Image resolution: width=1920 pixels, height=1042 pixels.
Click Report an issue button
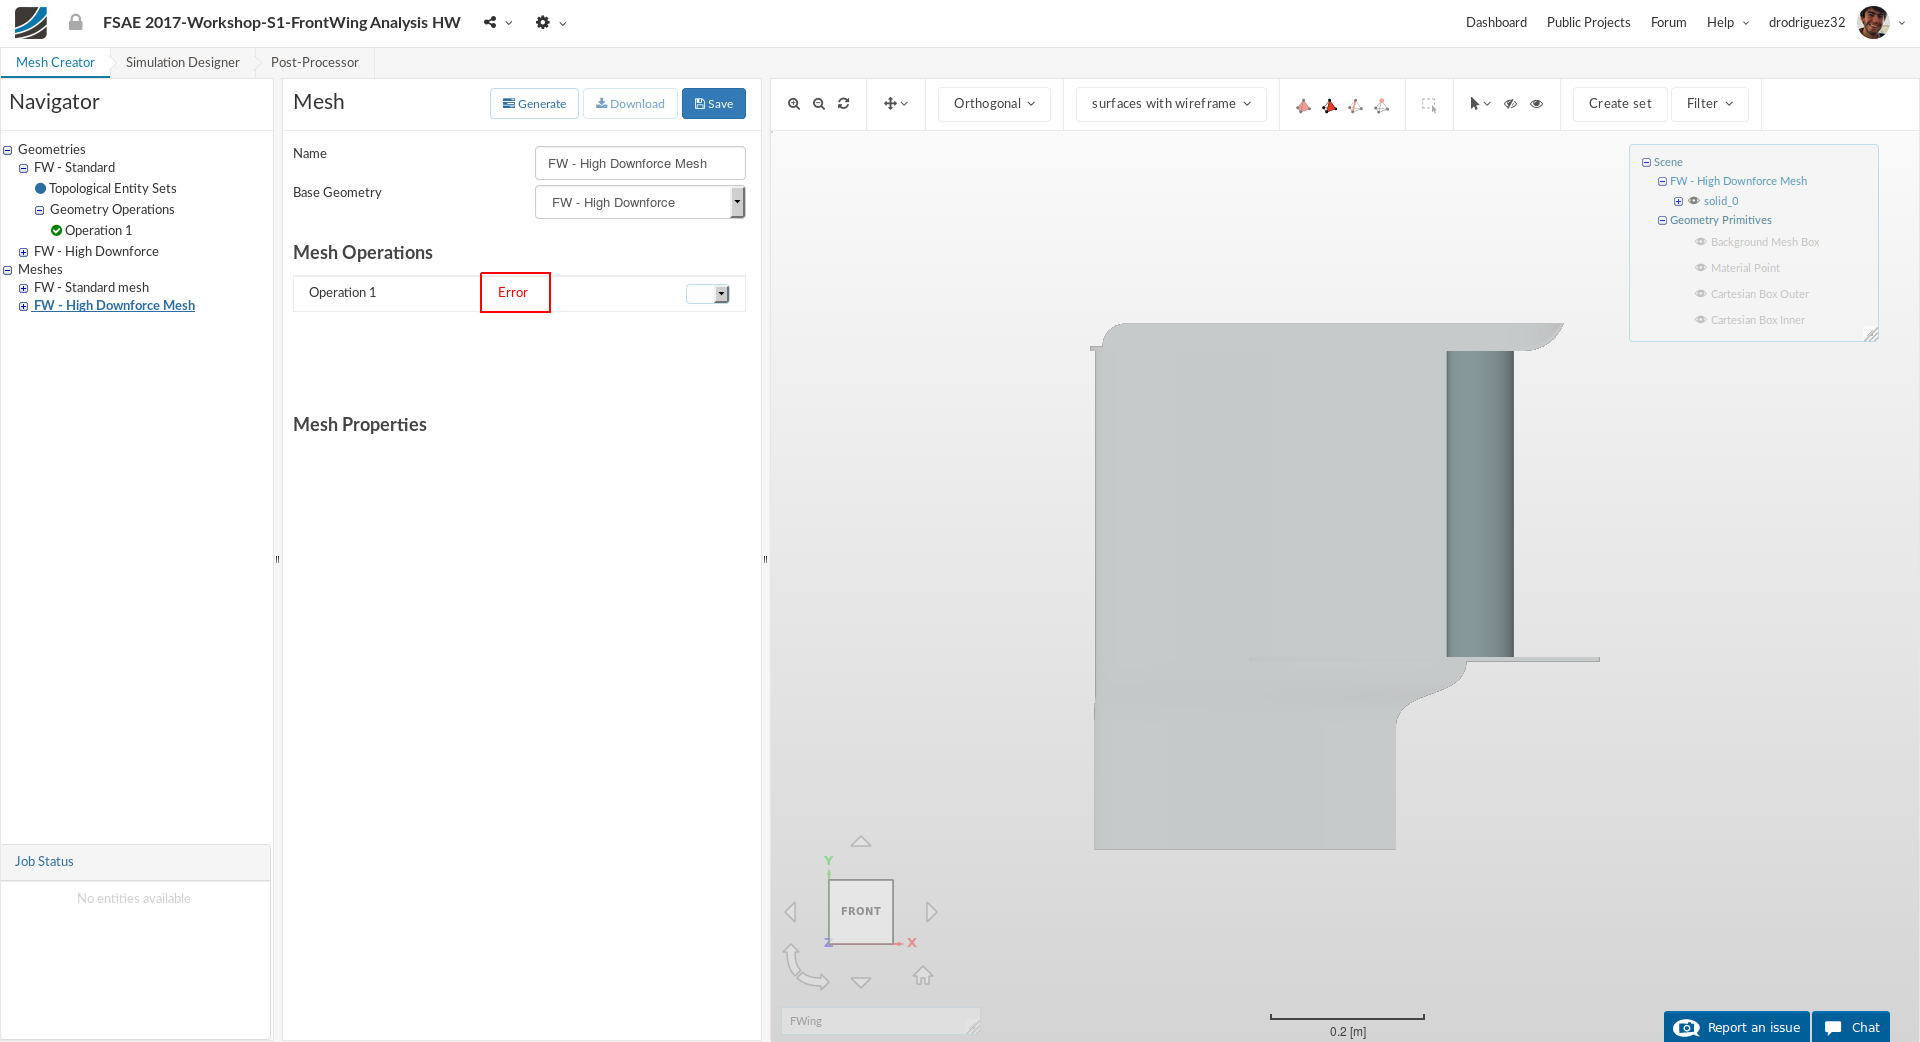[1737, 1027]
